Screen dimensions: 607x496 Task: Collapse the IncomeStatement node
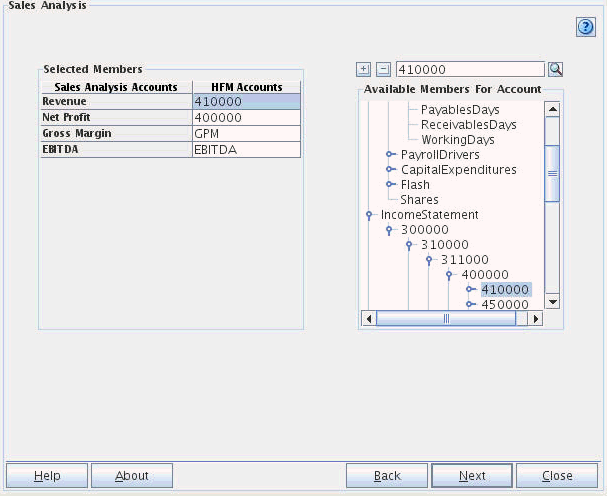369,215
